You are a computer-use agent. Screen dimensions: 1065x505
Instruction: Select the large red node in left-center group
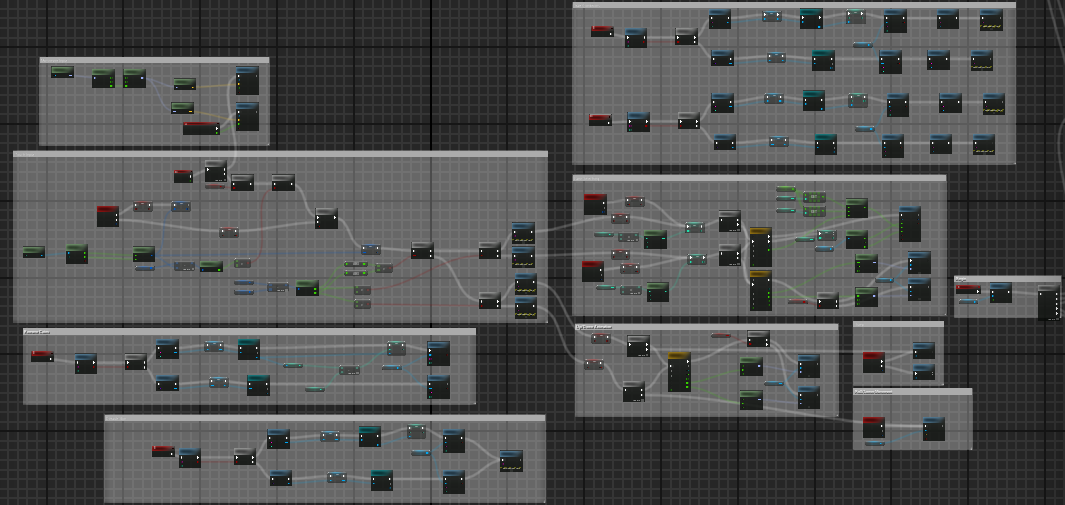point(108,215)
